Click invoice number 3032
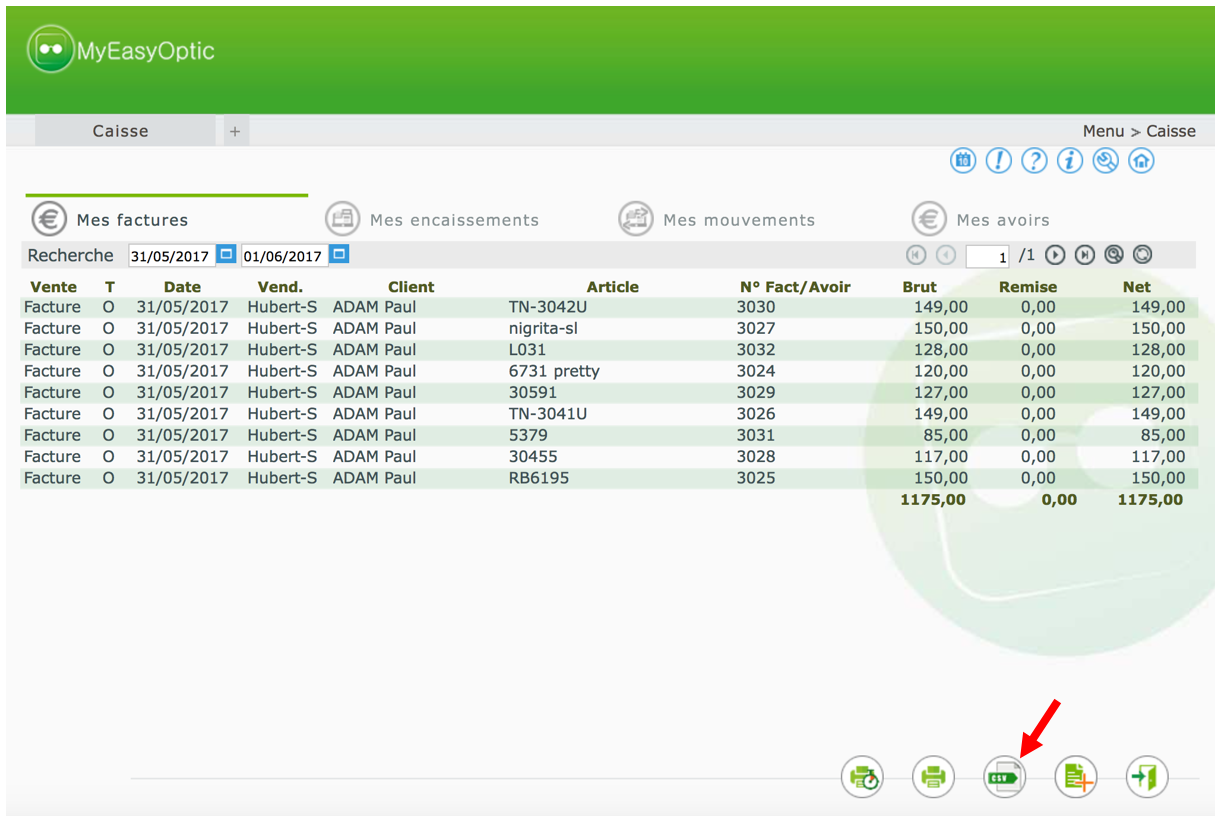1219x822 pixels. (756, 350)
